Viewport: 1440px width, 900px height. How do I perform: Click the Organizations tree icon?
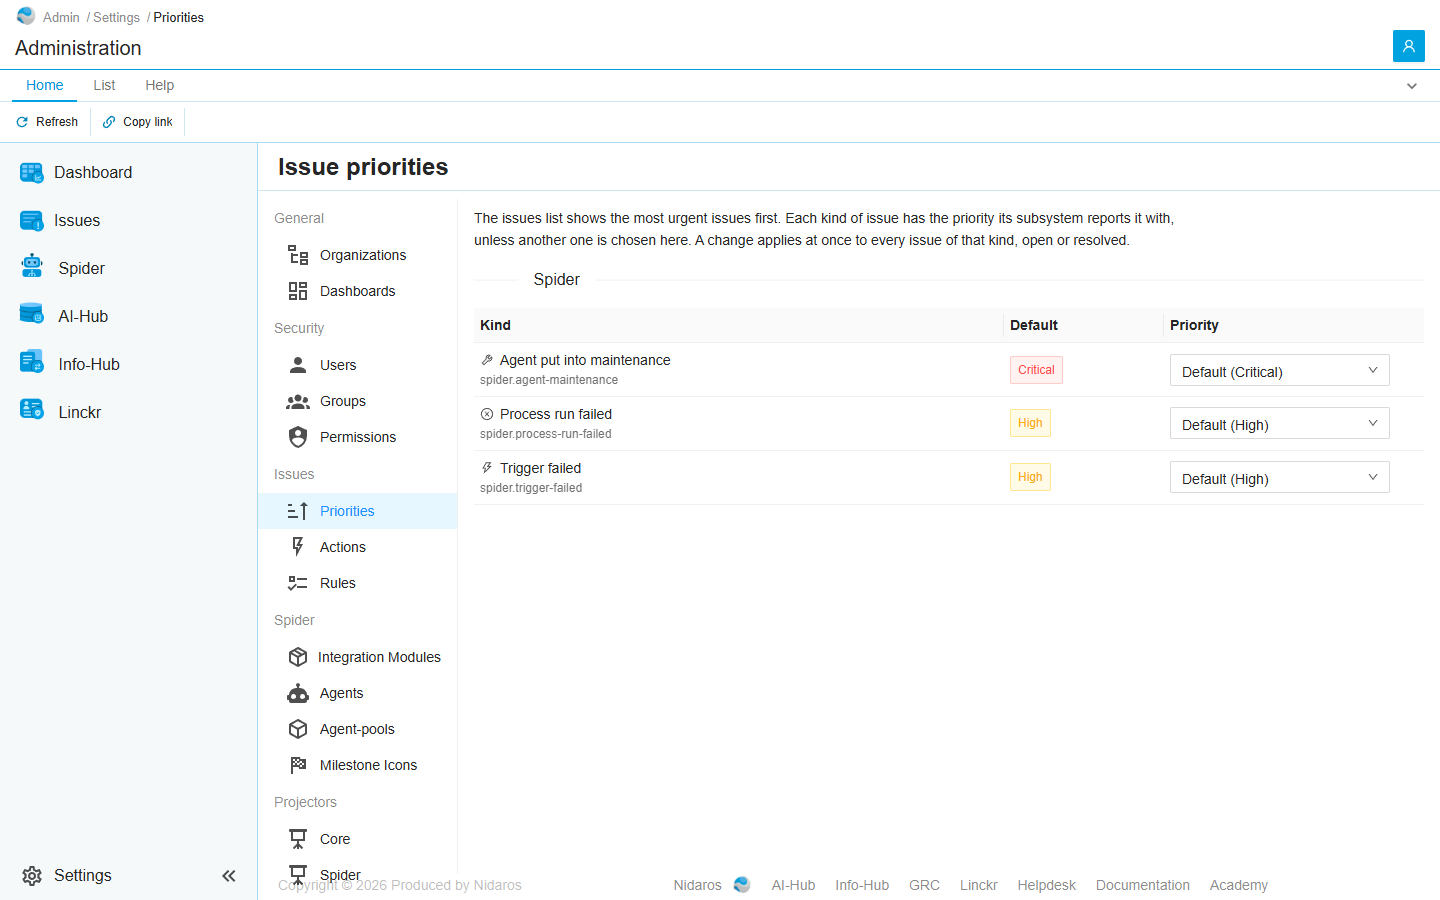298,255
